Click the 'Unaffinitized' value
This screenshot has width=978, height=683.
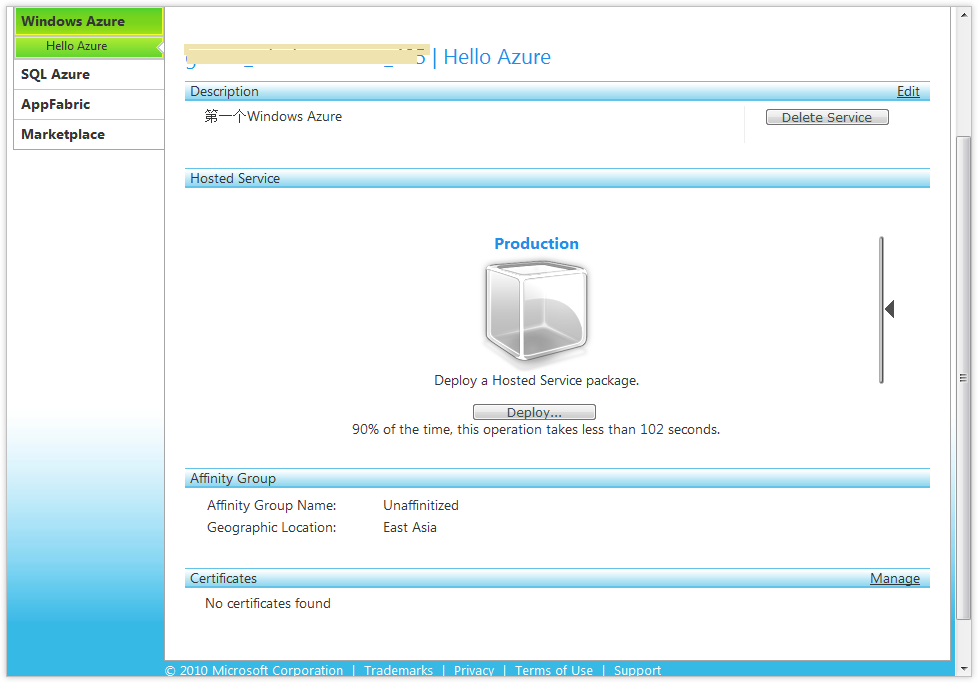(x=421, y=505)
